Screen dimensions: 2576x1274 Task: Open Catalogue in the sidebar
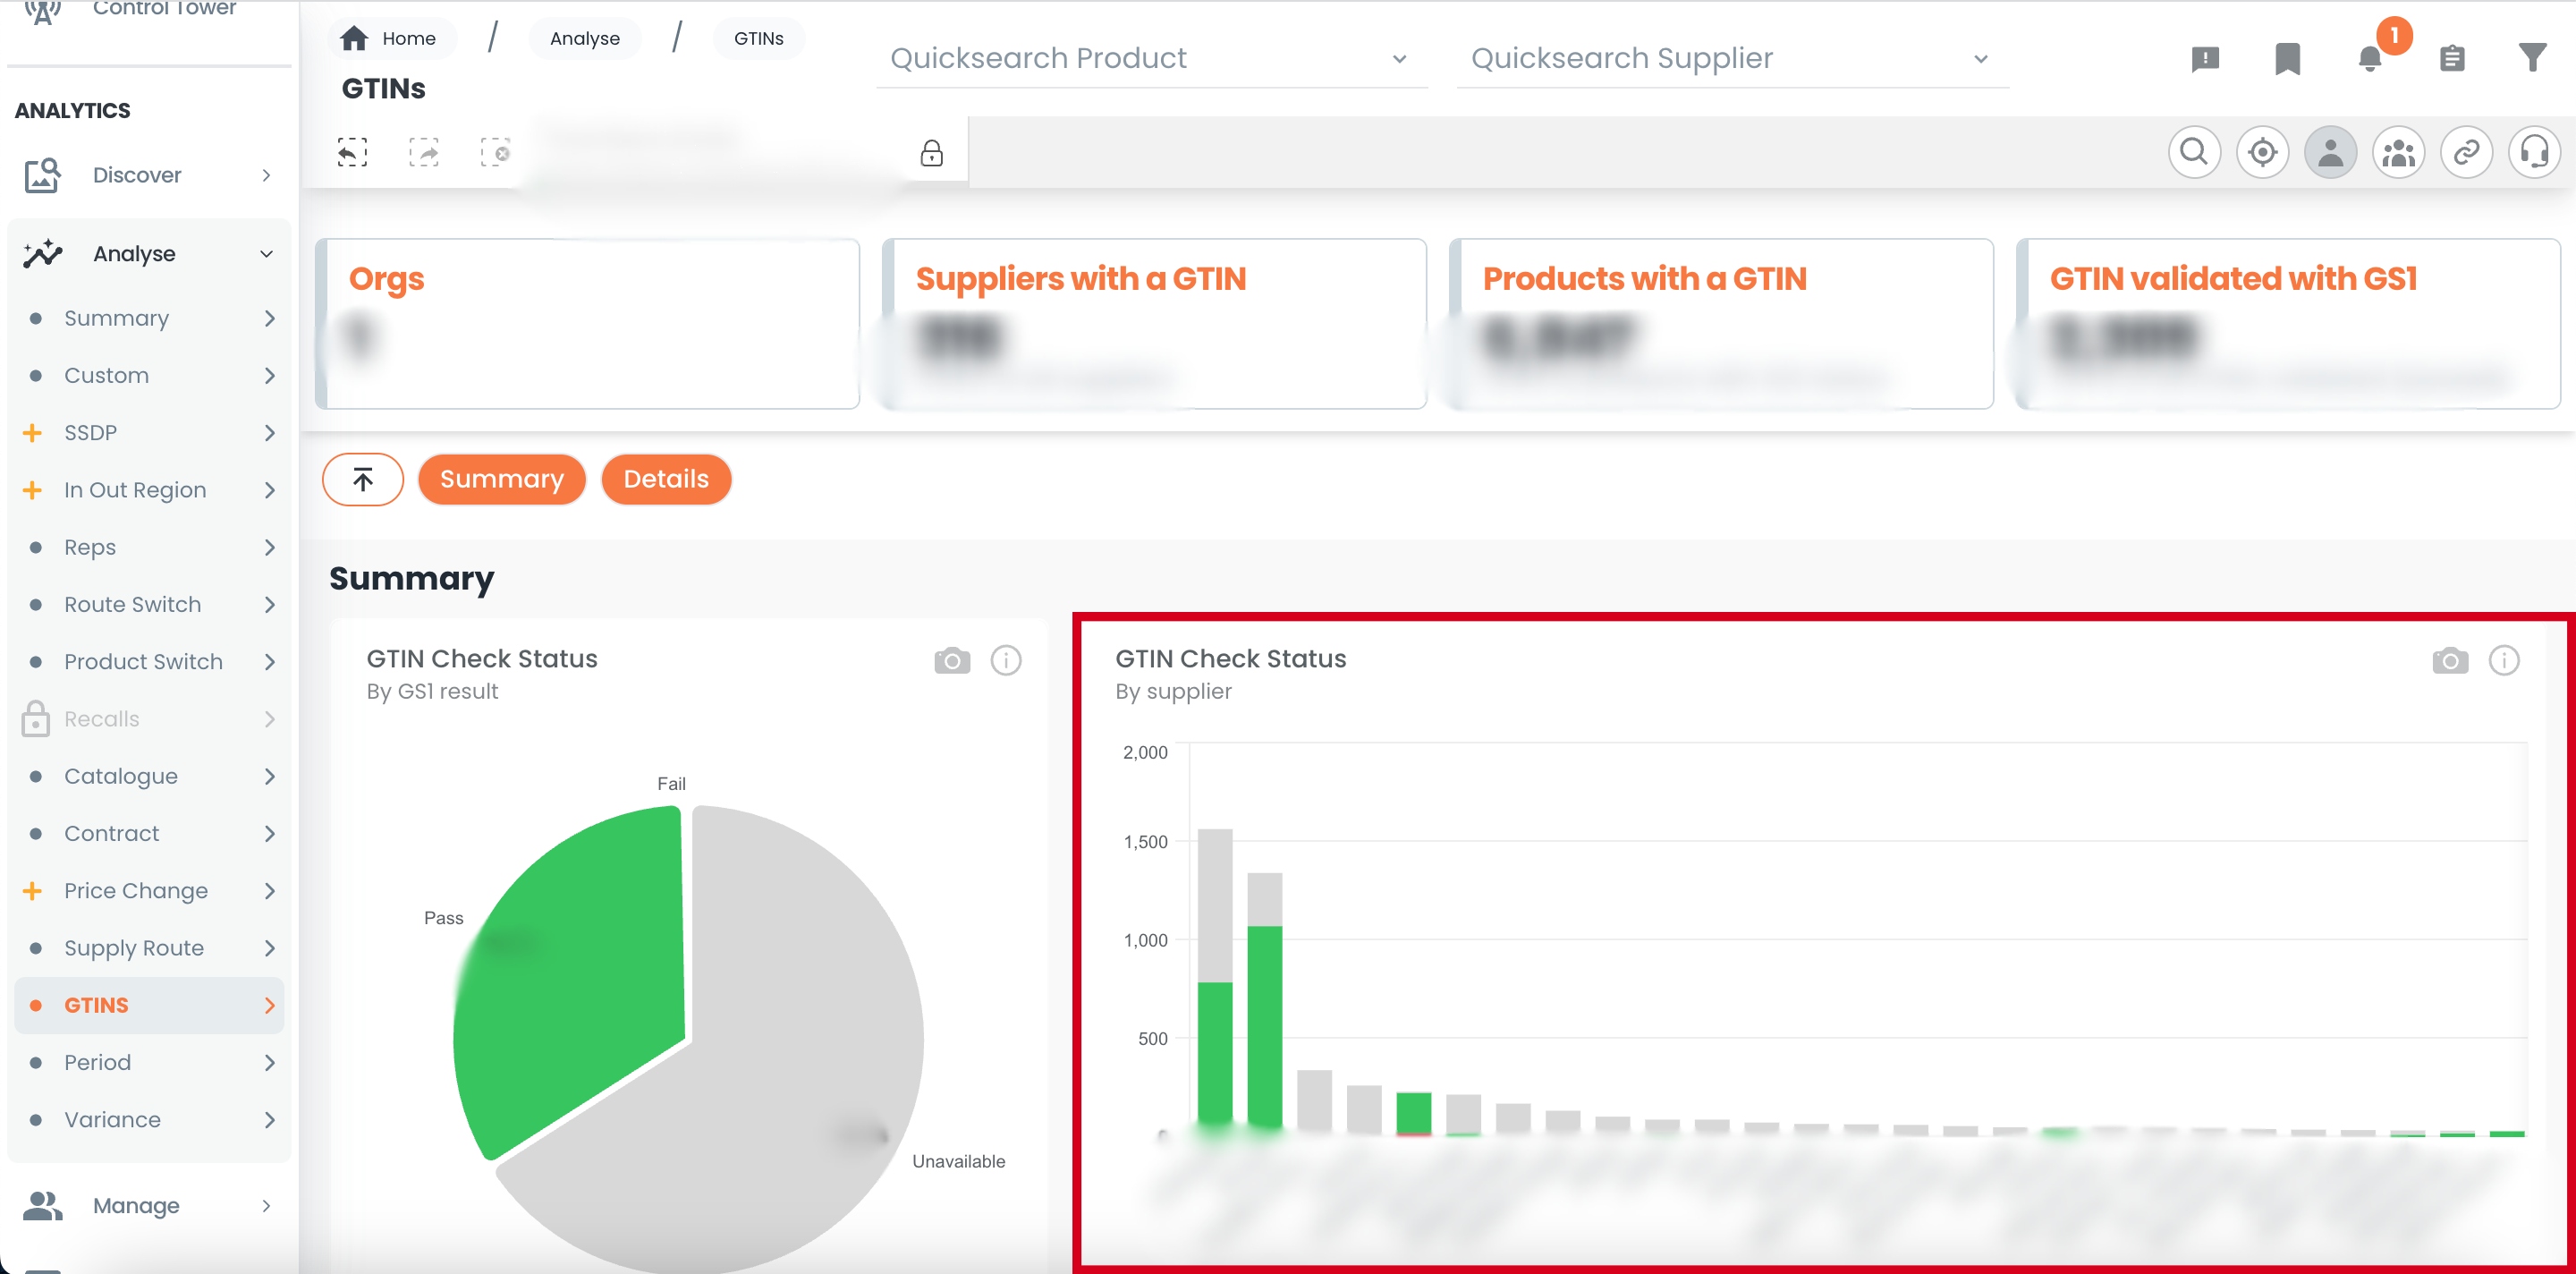click(x=149, y=776)
